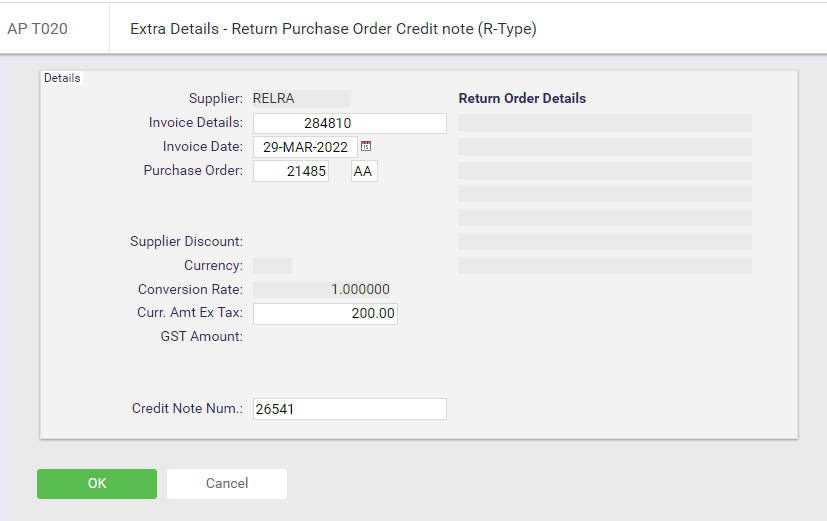Click the Credit Note Num. field 26541

coord(350,409)
